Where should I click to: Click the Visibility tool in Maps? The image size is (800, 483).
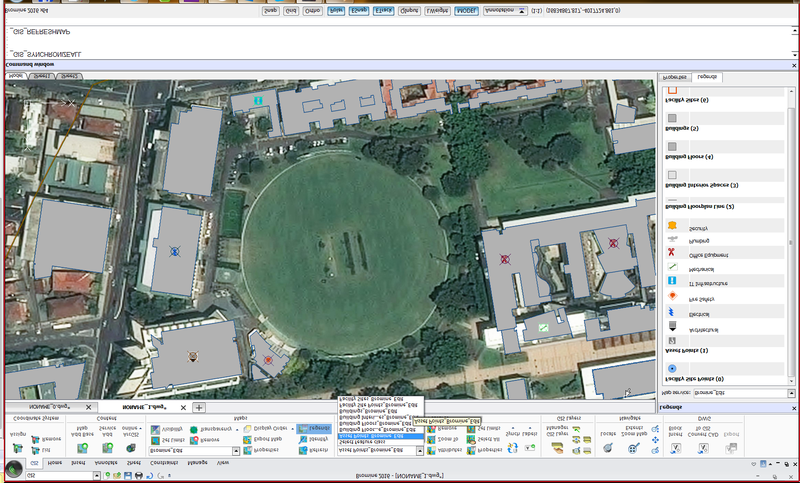coord(166,429)
